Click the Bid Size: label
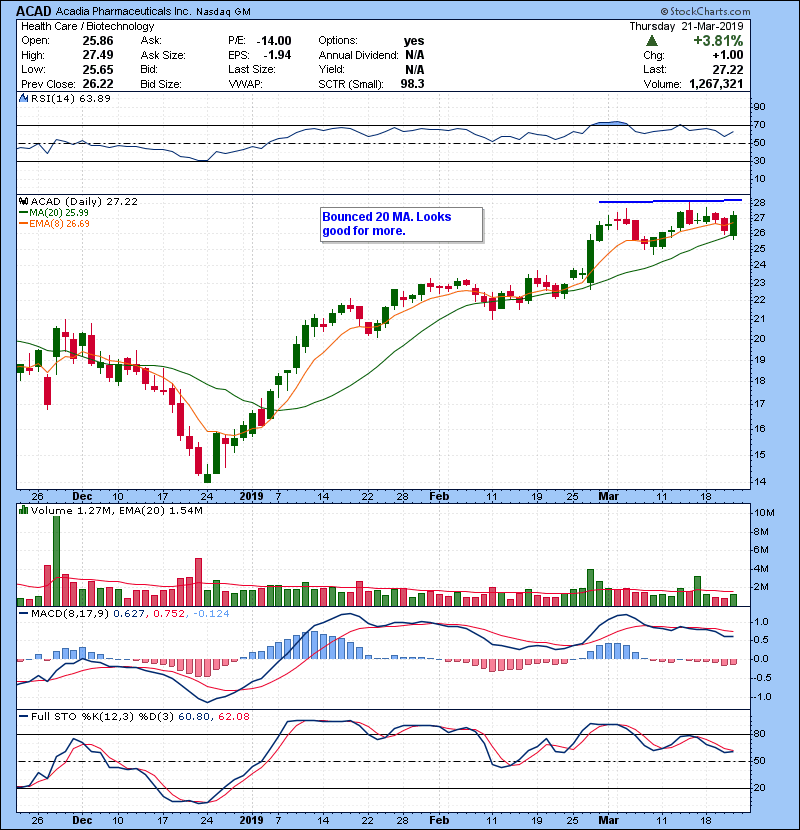800x830 pixels. (x=161, y=84)
